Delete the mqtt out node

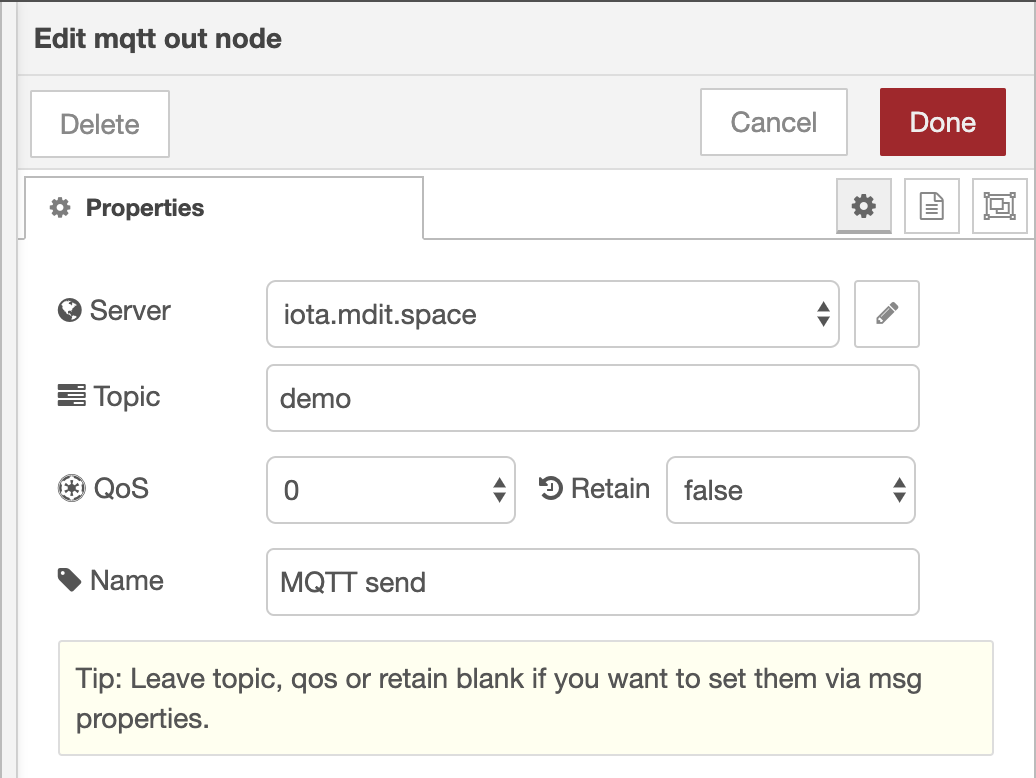[x=100, y=124]
